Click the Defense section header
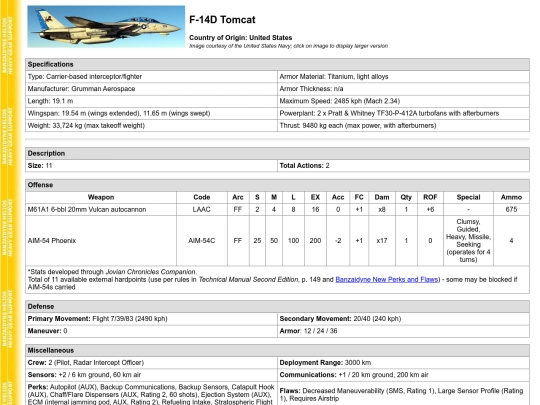The height and width of the screenshot is (405, 540). pyautogui.click(x=277, y=307)
